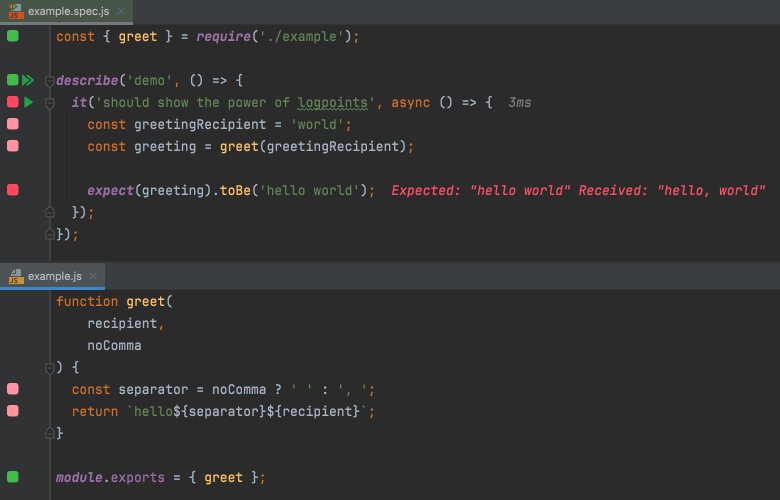Click the 'demo' string literal
The height and width of the screenshot is (500, 780).
tap(149, 81)
